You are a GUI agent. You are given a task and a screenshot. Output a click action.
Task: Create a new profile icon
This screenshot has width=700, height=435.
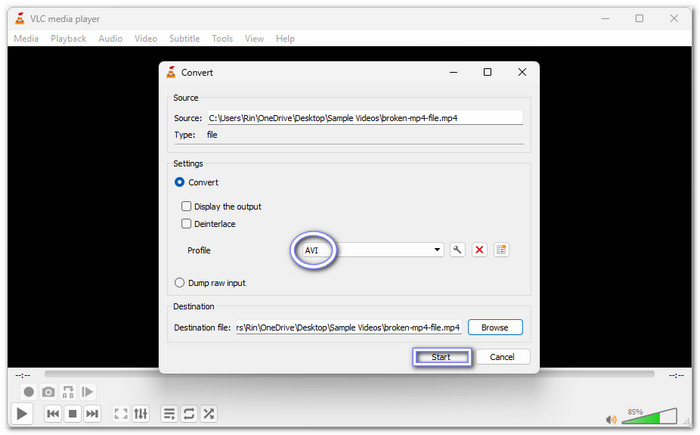pyautogui.click(x=501, y=250)
